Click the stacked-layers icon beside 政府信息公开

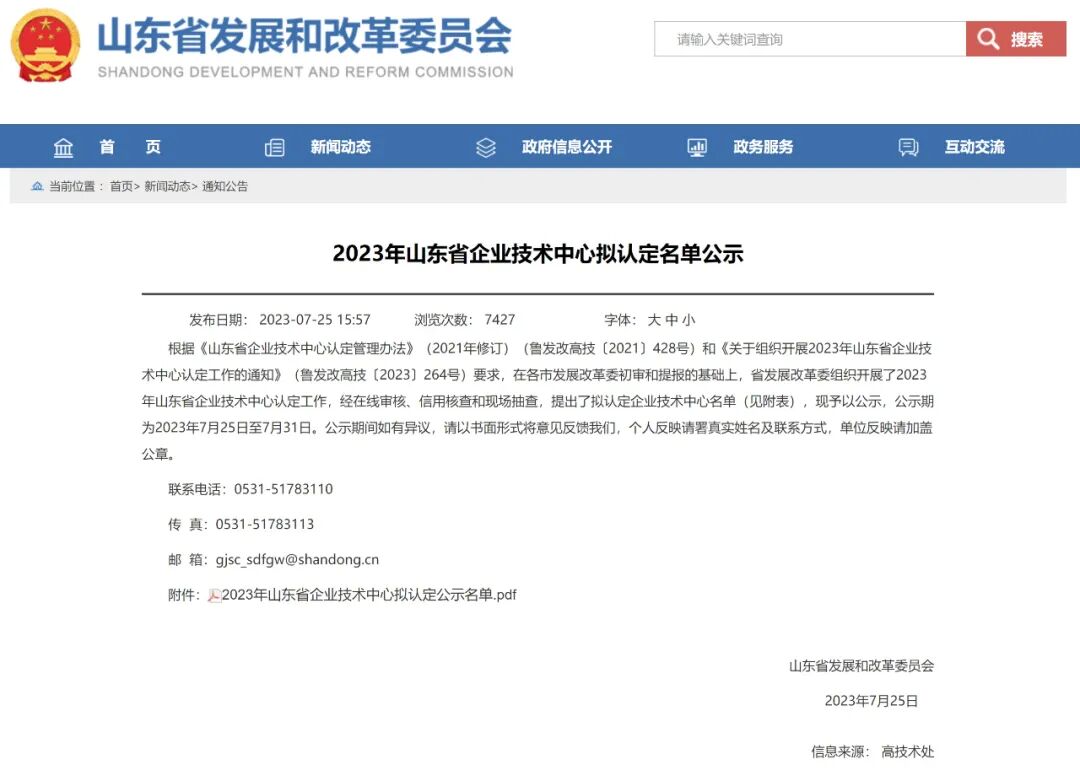click(486, 146)
